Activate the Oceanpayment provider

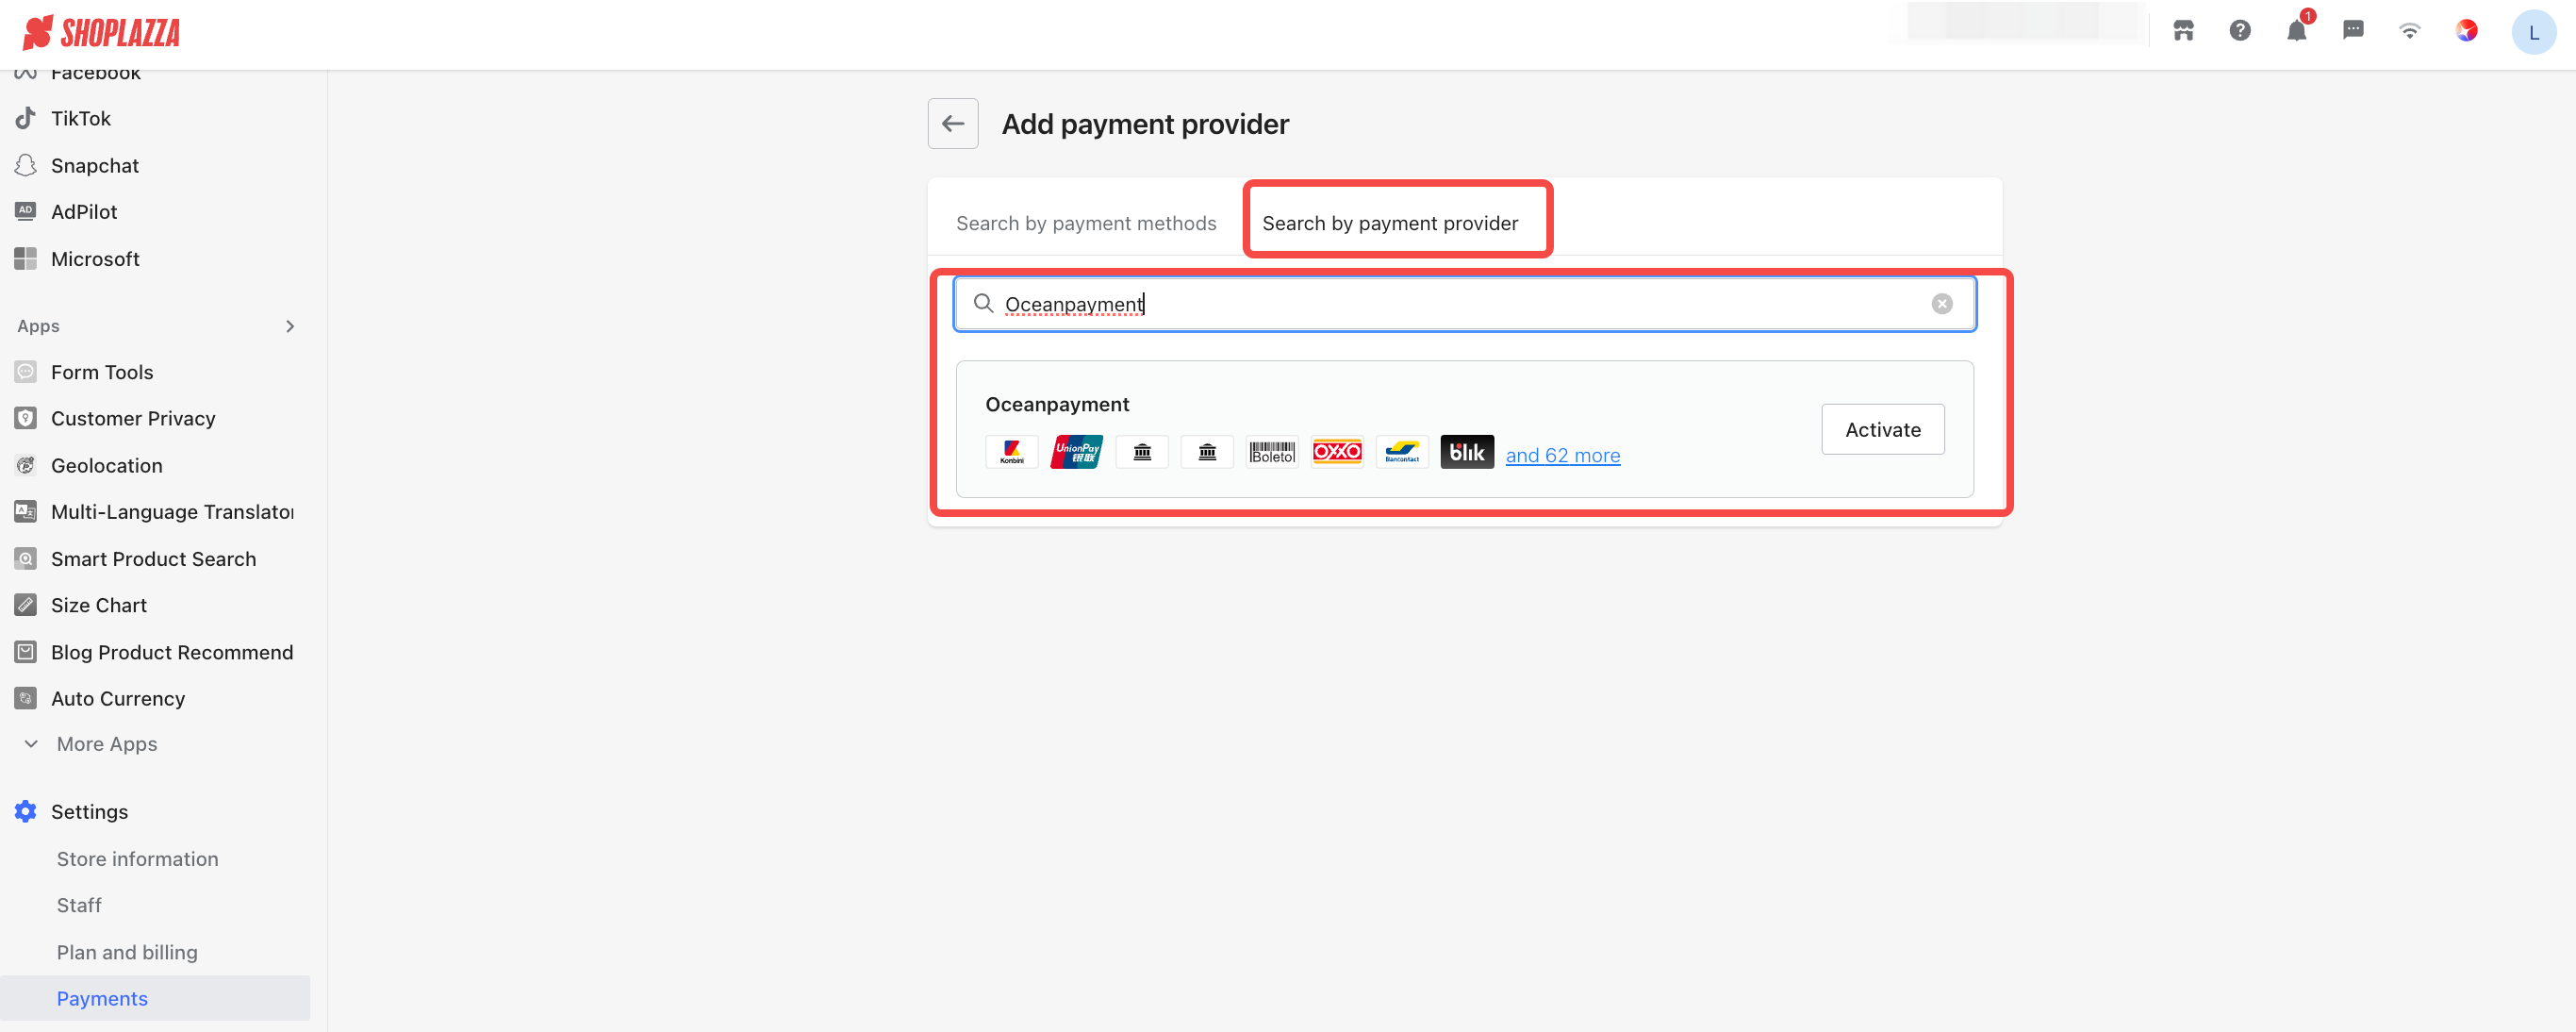coord(1883,429)
